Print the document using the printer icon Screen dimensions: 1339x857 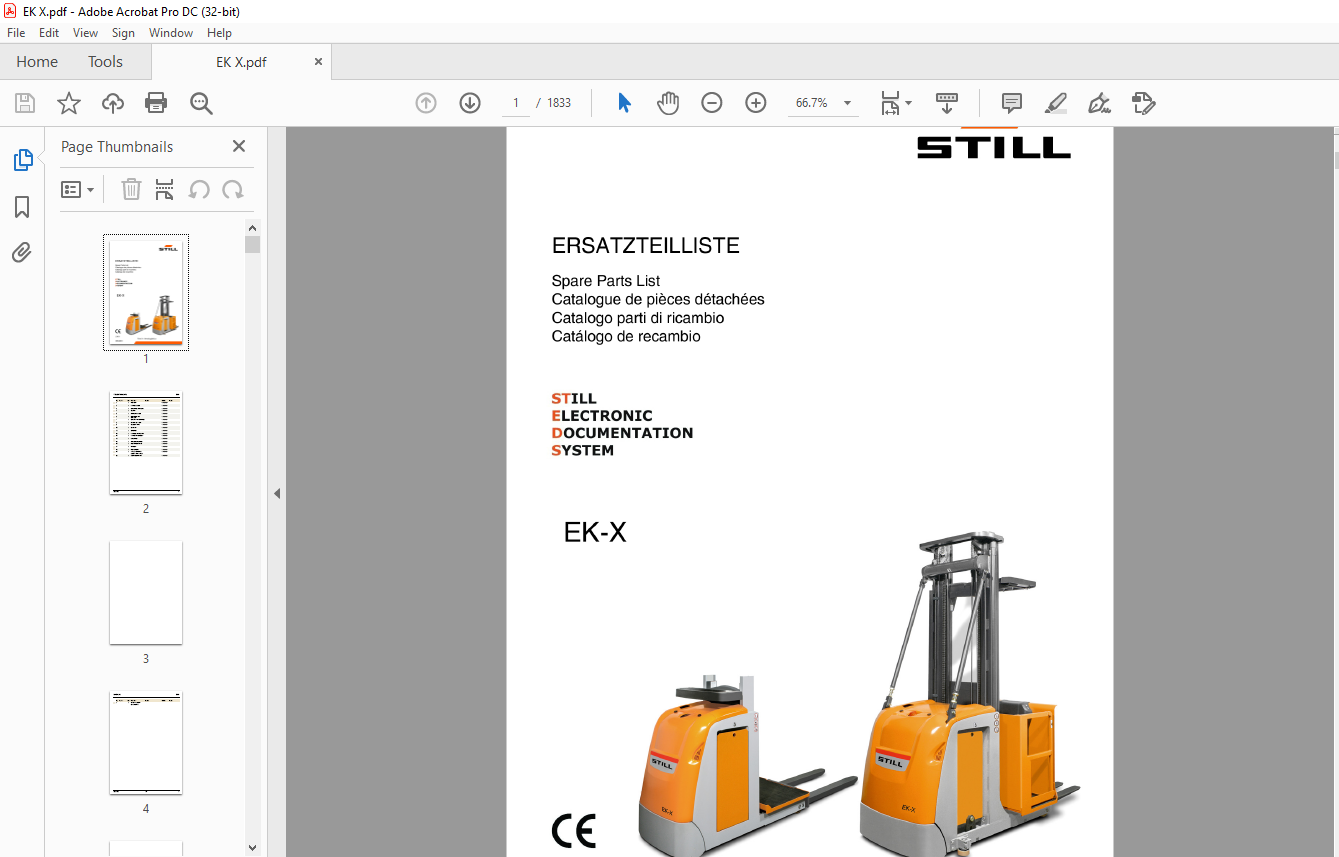(156, 103)
